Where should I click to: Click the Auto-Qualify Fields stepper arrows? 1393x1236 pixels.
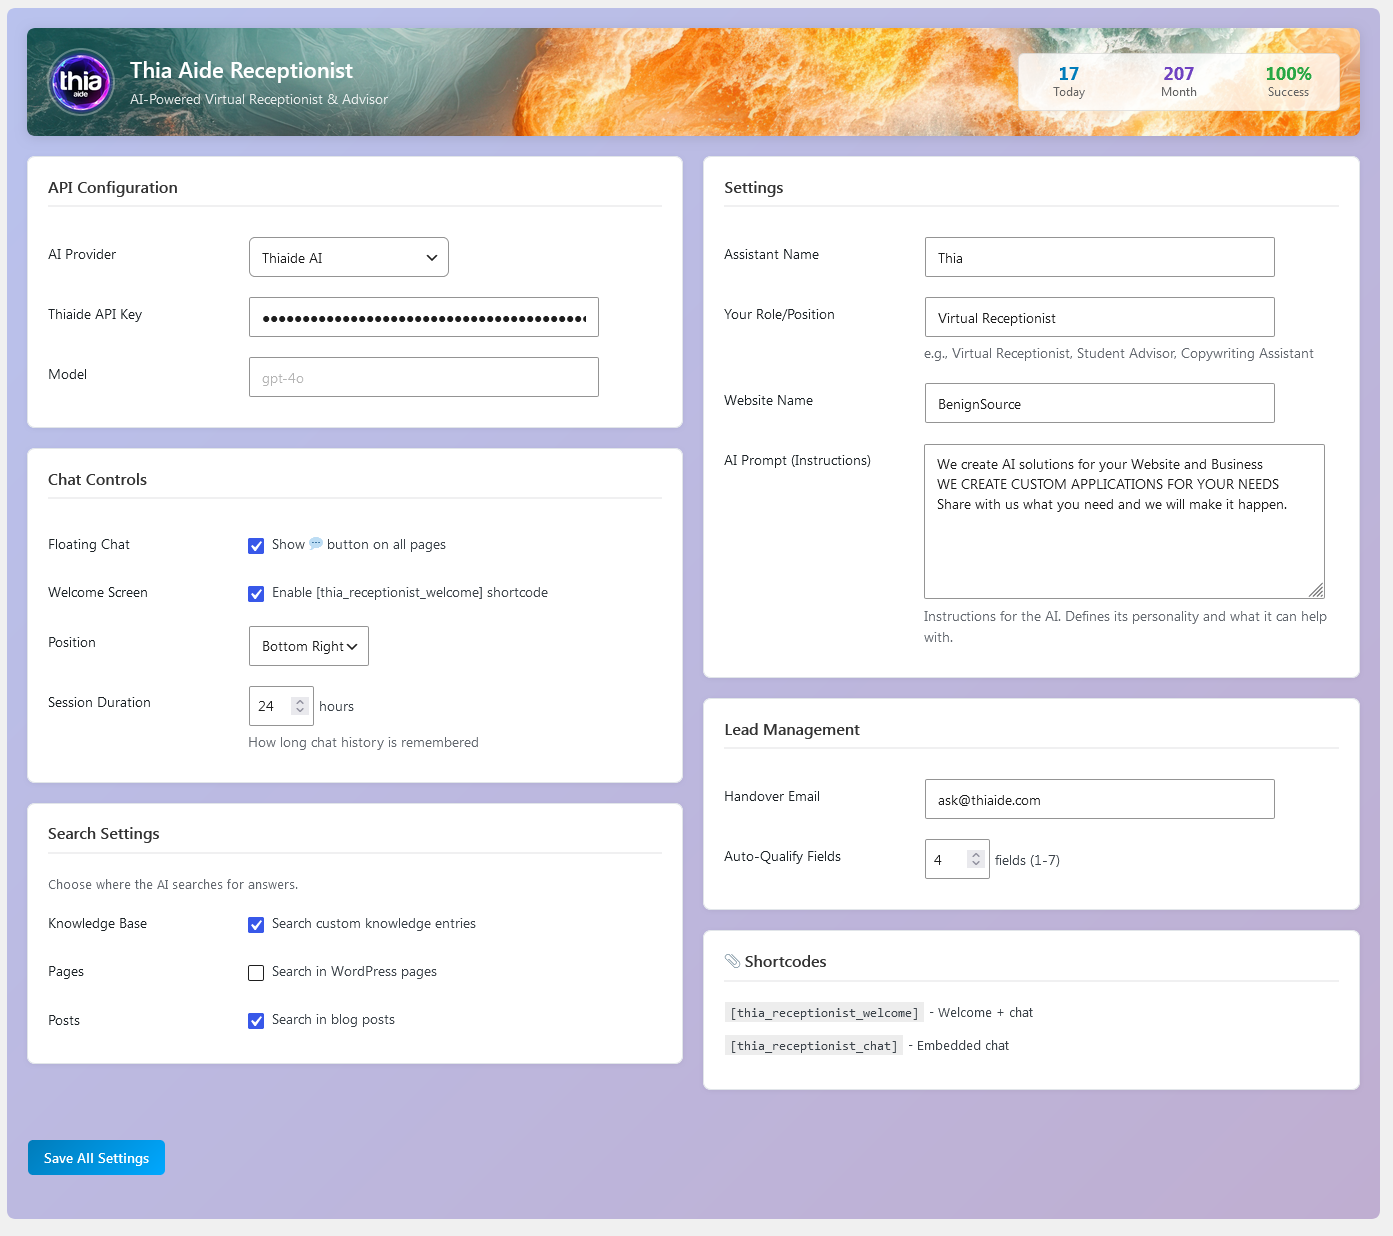(975, 859)
